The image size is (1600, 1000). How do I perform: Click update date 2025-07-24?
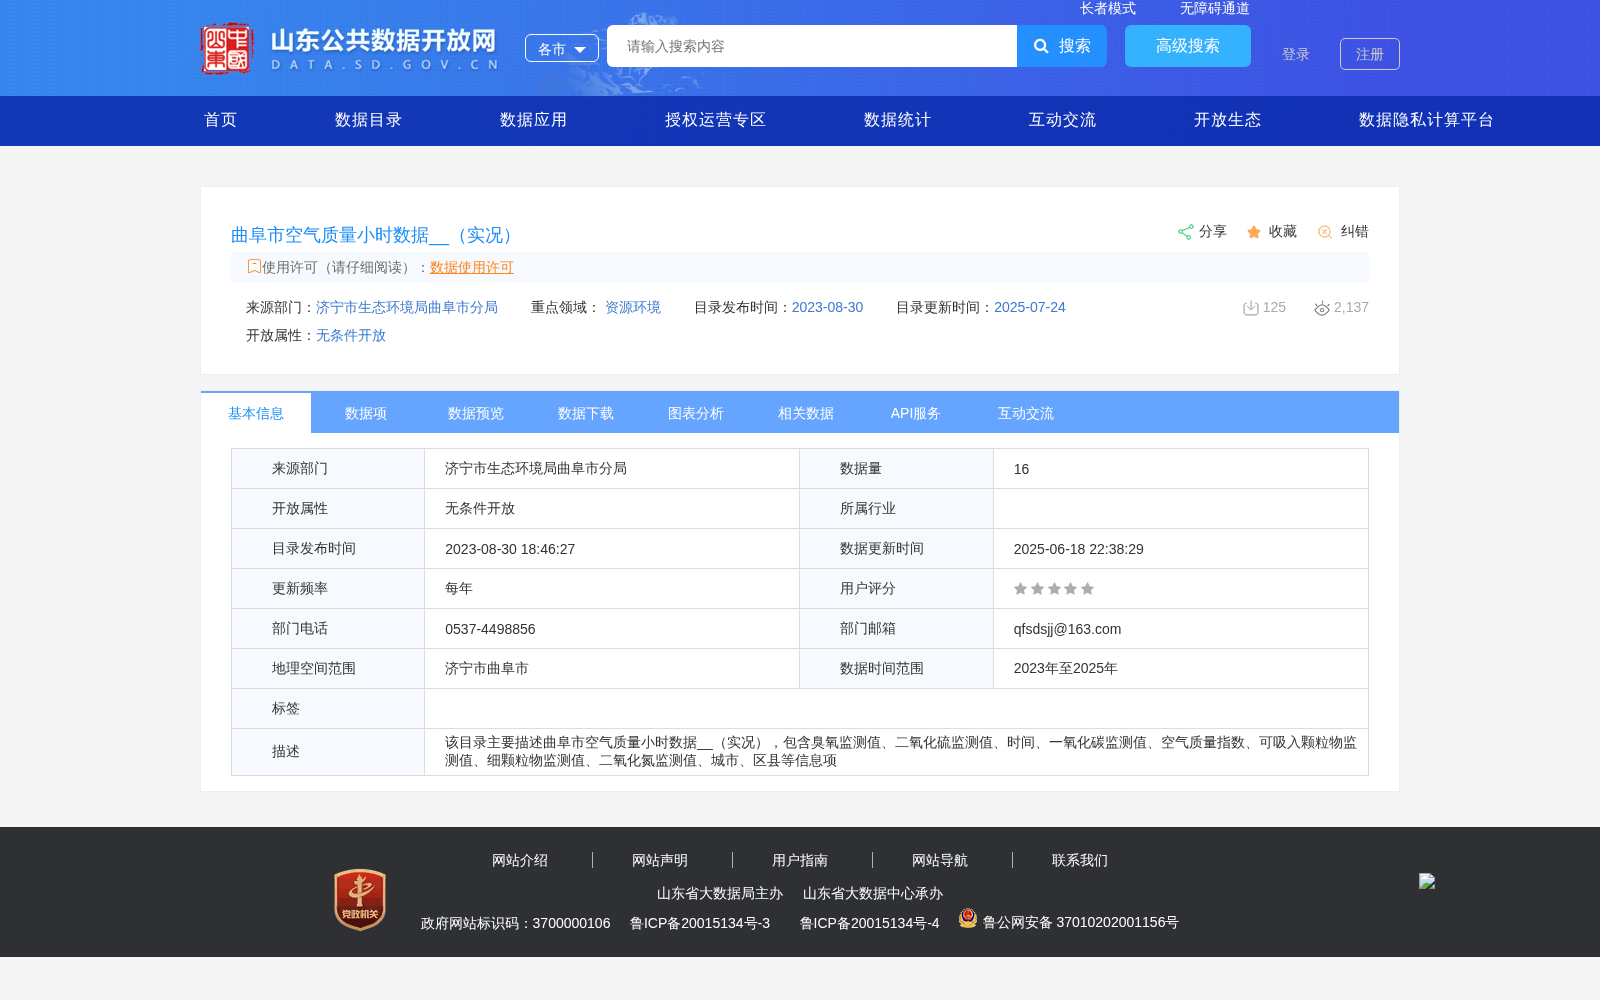pos(1030,307)
